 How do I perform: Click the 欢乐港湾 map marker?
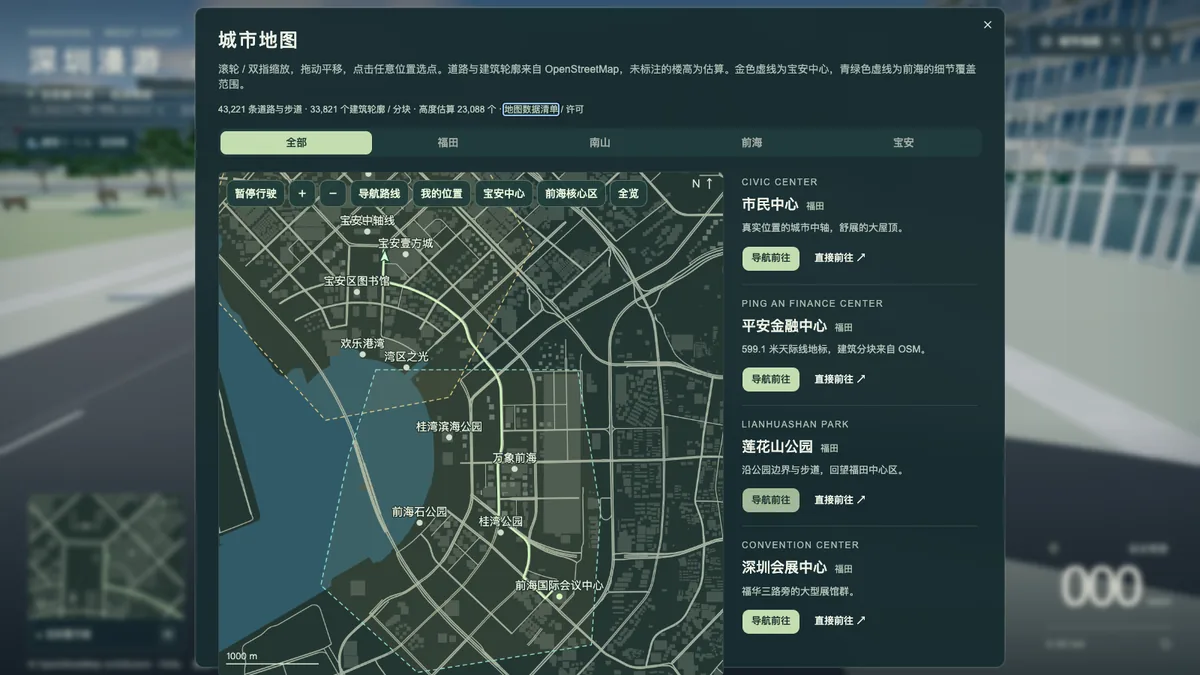click(x=362, y=353)
